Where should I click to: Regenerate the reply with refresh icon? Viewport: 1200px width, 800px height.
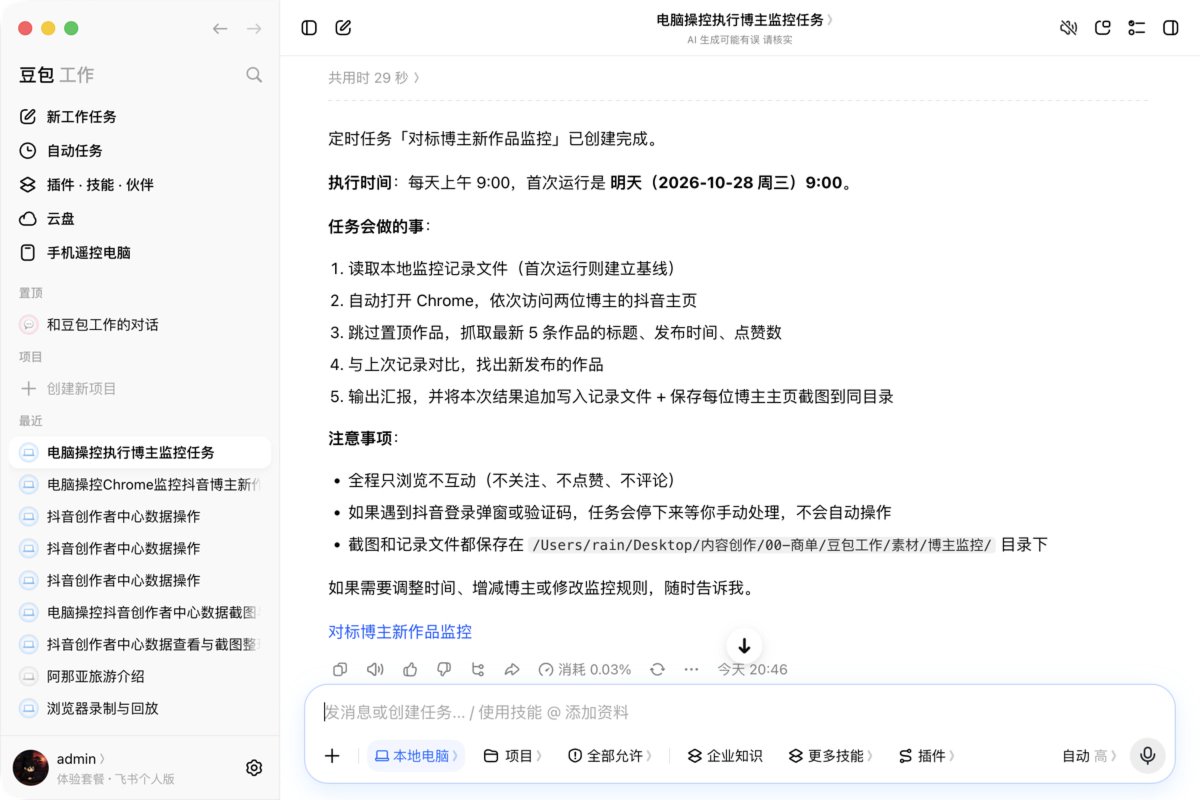pos(657,669)
